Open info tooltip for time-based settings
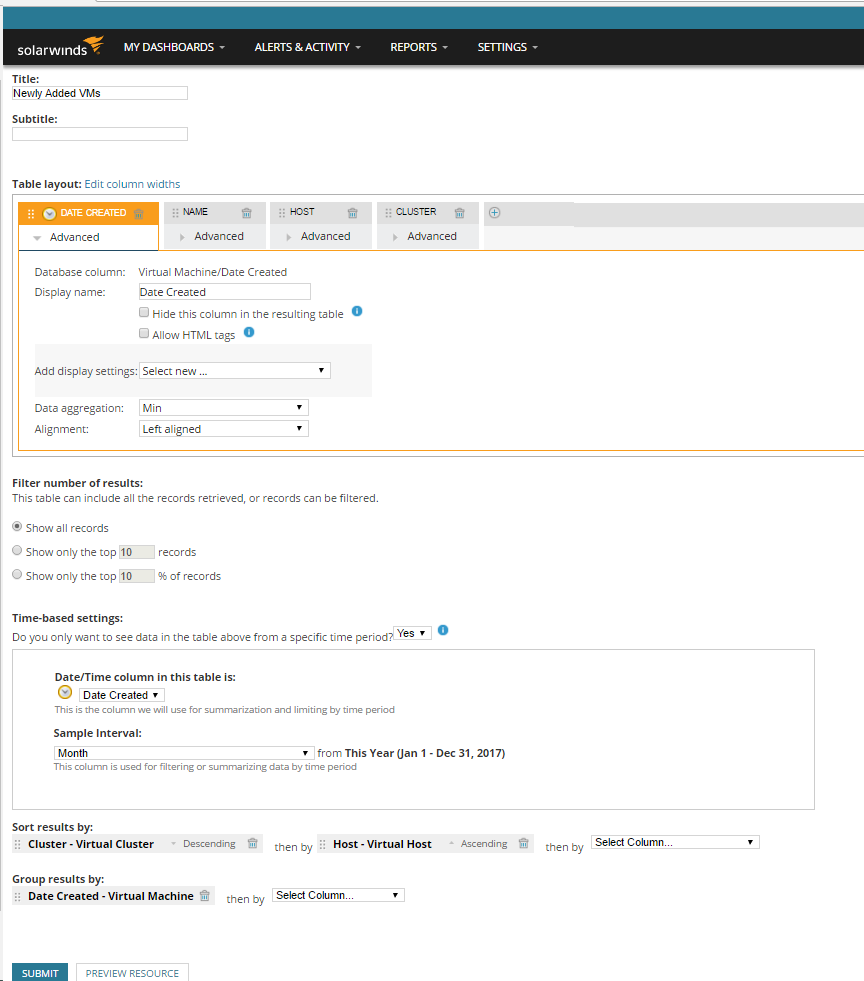Viewport: 864px width, 981px height. pyautogui.click(x=443, y=630)
